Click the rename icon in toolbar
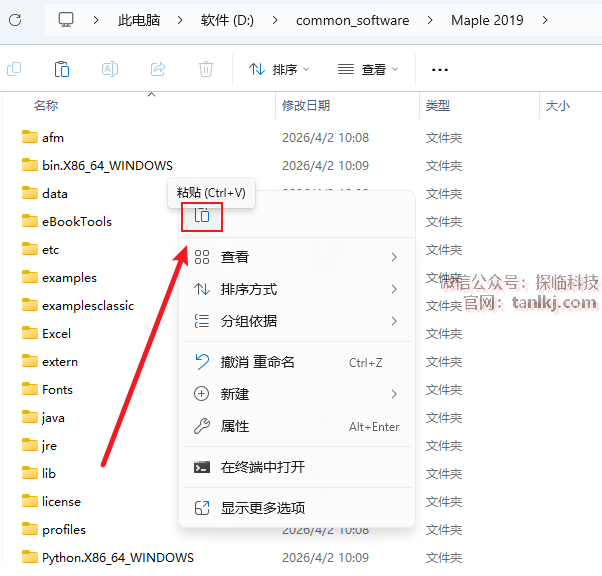Viewport: 602px width, 576px height. (110, 70)
